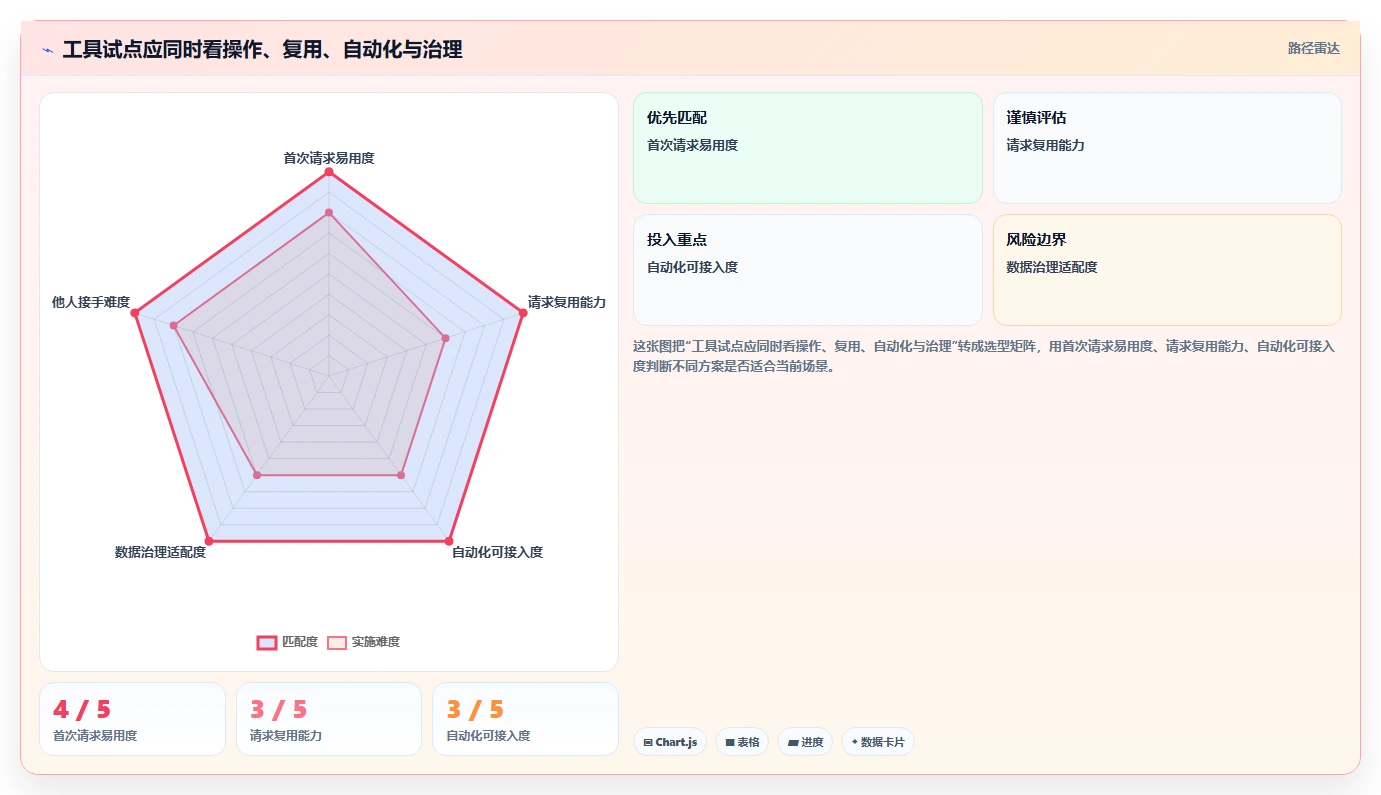Toggle the 实施难度 legend item
This screenshot has width=1381, height=795.
pyautogui.click(x=364, y=642)
